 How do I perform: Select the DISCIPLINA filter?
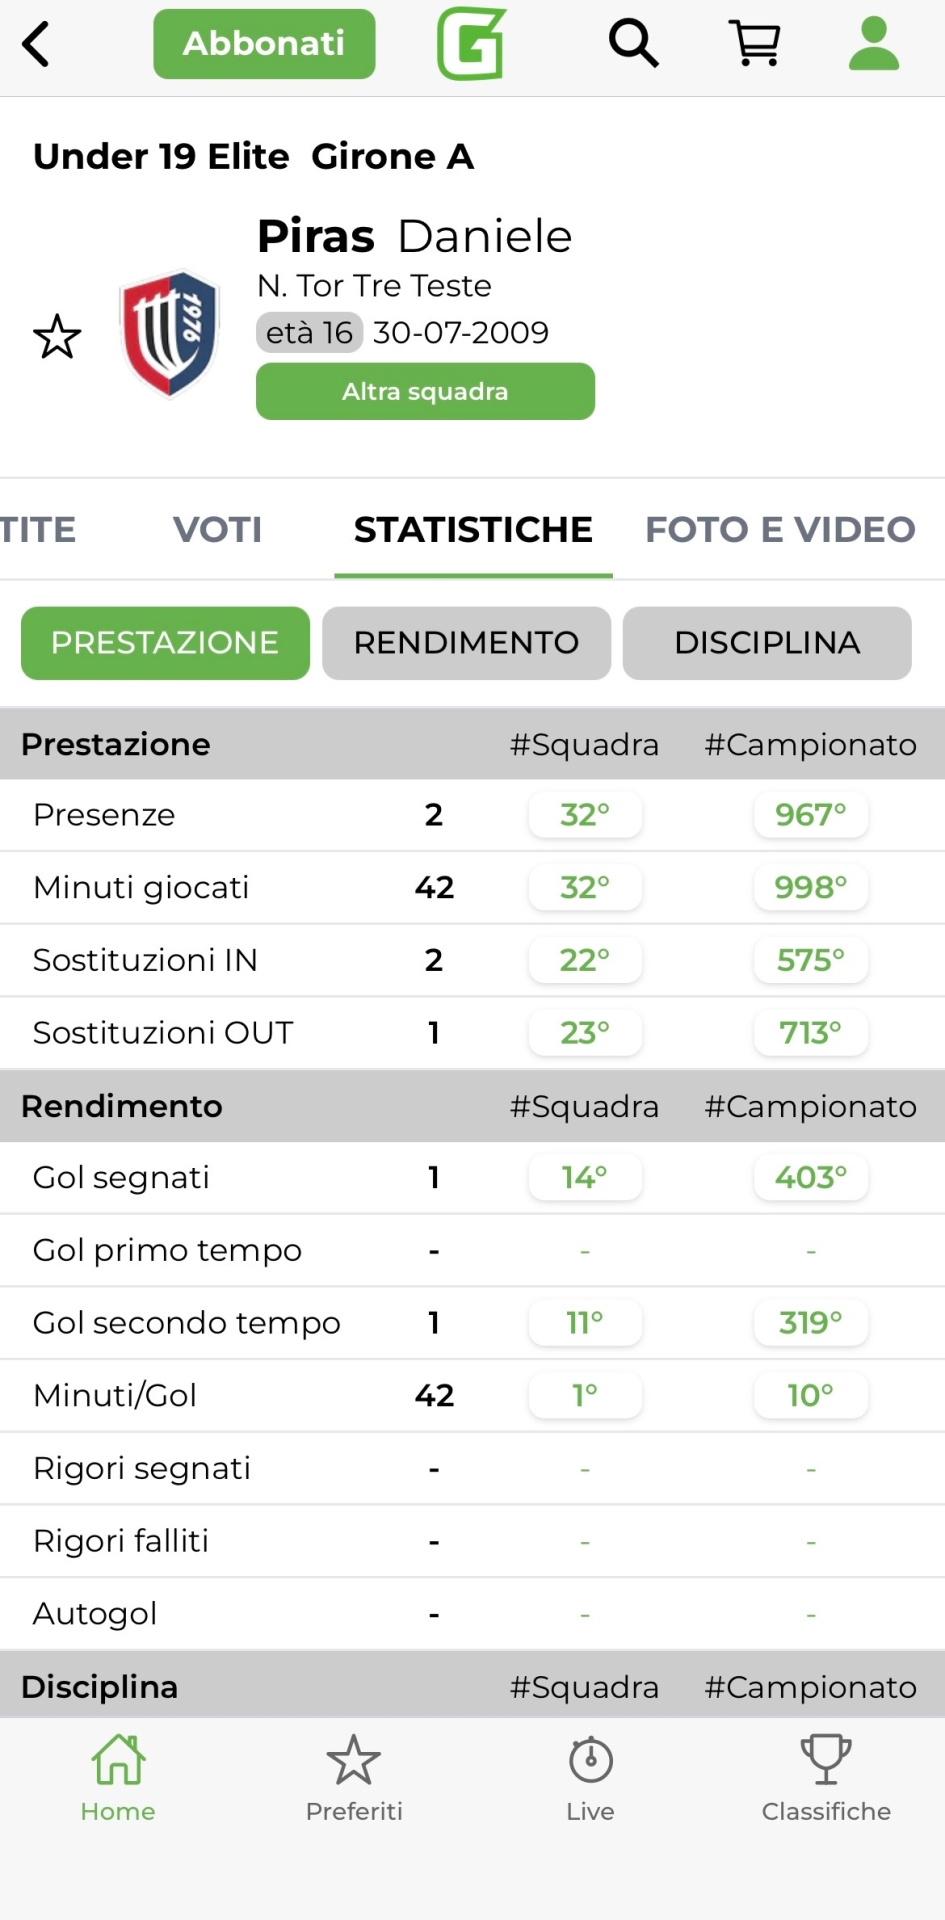(767, 643)
